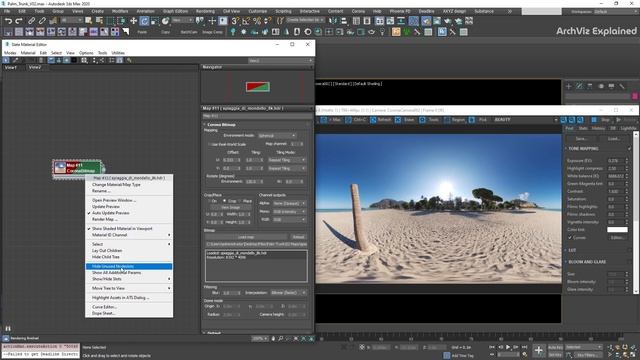Click the Stop button in the frame buffer
640x360 pixels.
coord(602,120)
